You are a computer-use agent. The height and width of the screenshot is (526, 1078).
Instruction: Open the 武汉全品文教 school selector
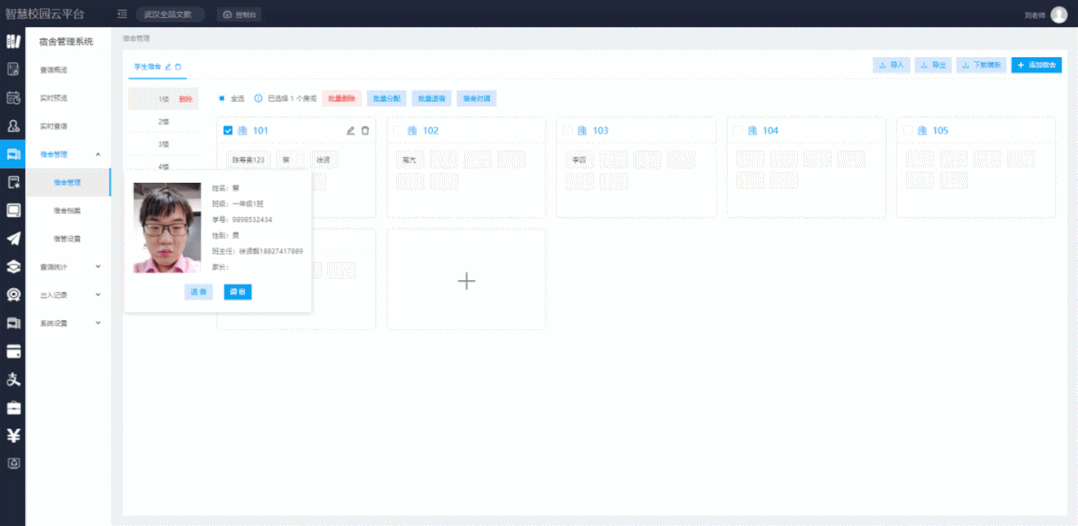click(x=170, y=14)
